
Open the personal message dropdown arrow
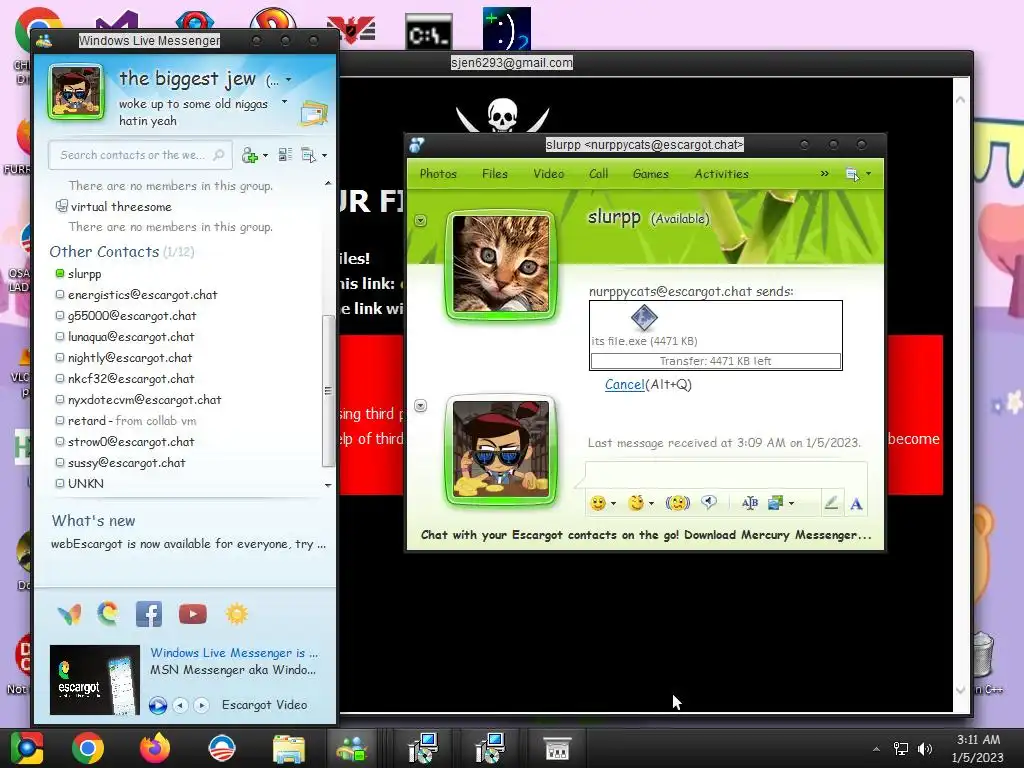[284, 102]
